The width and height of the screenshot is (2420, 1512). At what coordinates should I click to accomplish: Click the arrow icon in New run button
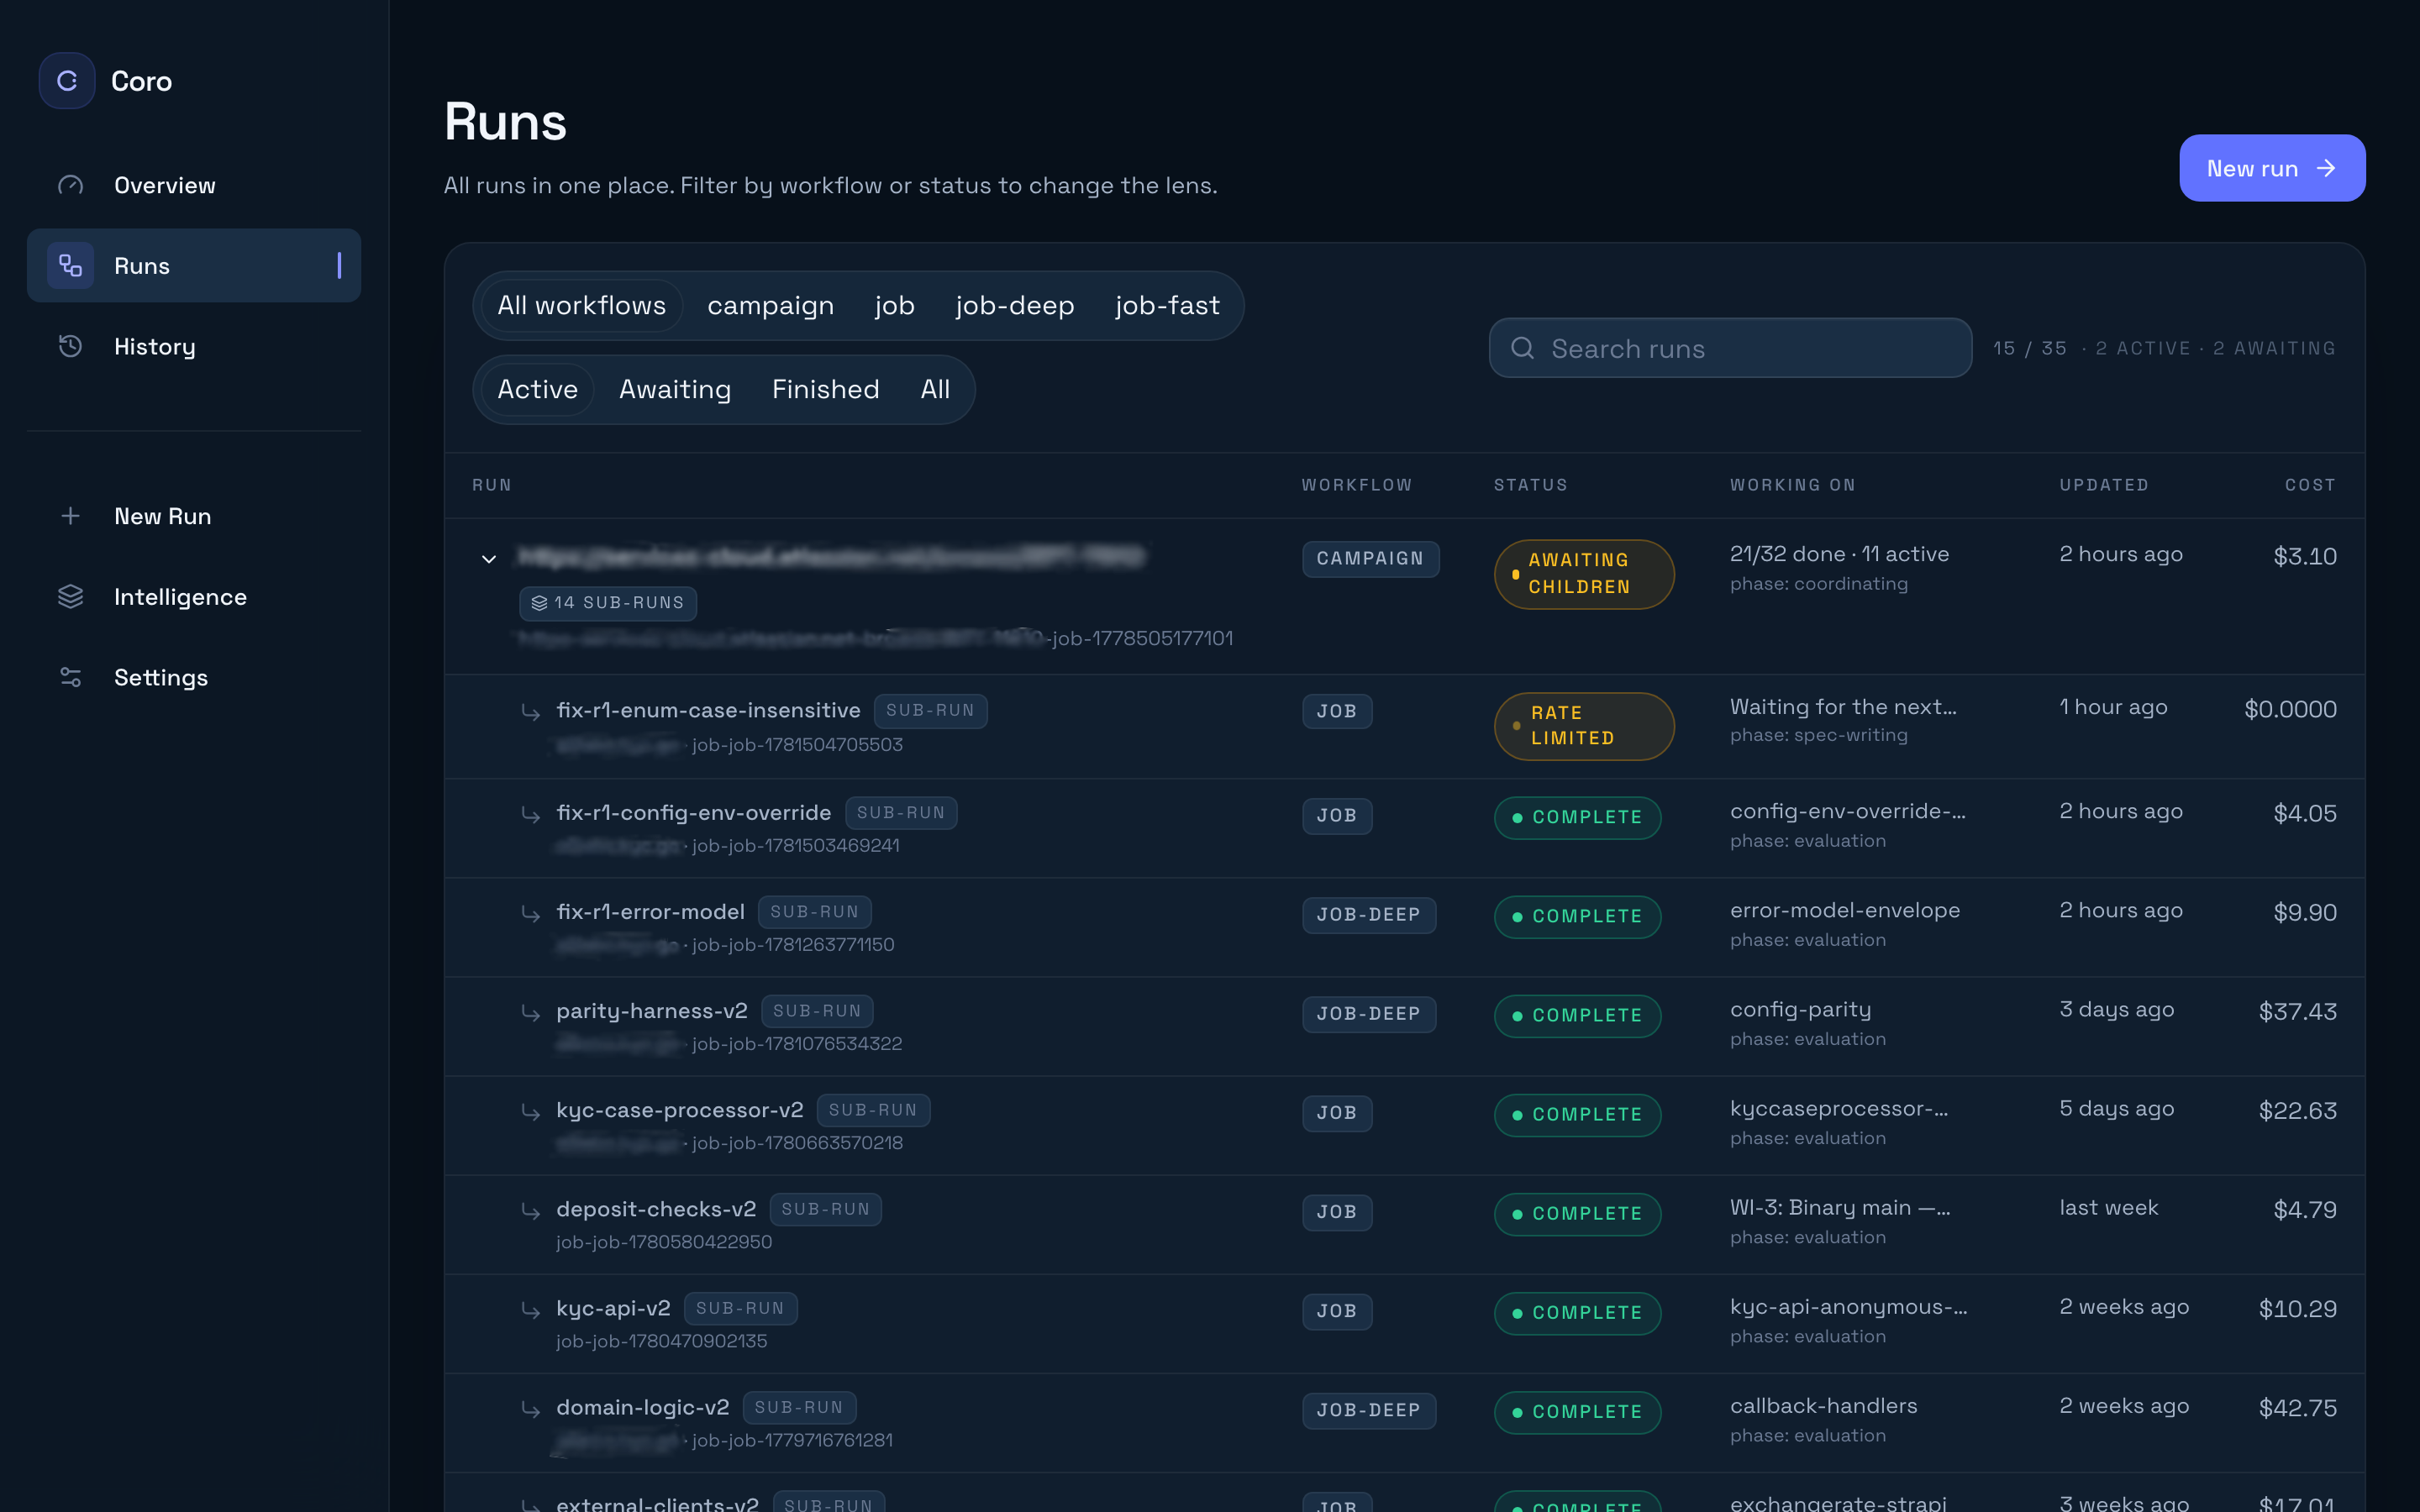pyautogui.click(x=2326, y=168)
